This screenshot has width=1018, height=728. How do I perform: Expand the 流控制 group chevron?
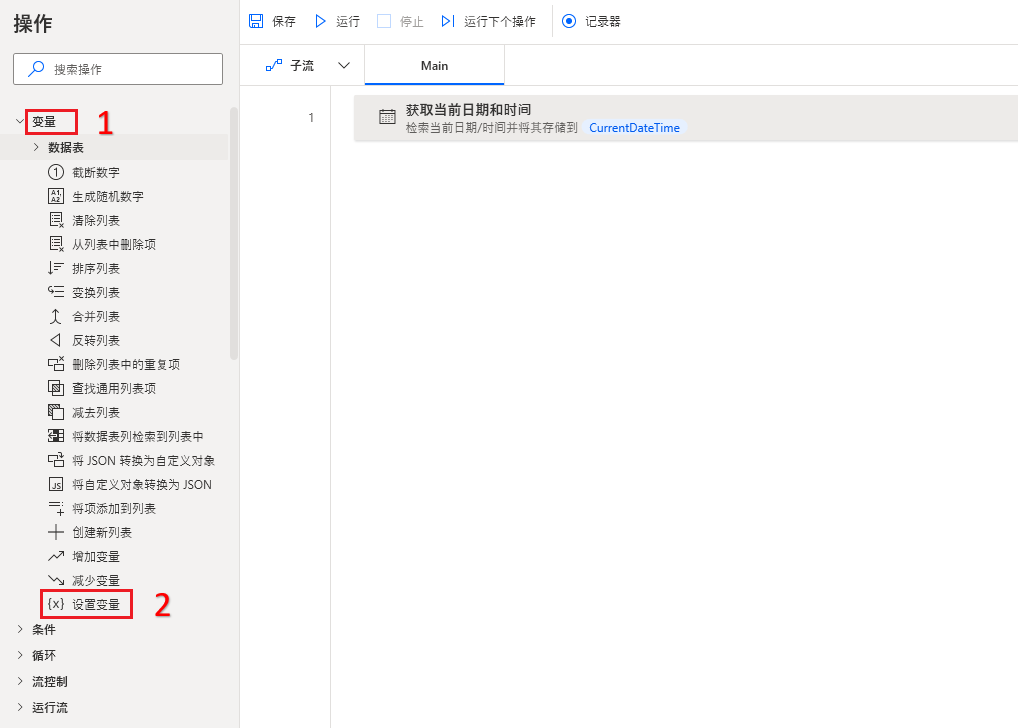[19, 681]
